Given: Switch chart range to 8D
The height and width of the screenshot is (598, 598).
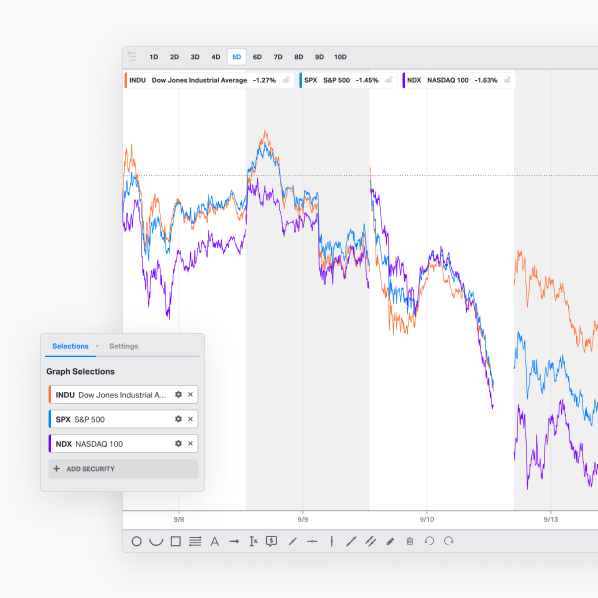Looking at the screenshot, I should (x=299, y=57).
